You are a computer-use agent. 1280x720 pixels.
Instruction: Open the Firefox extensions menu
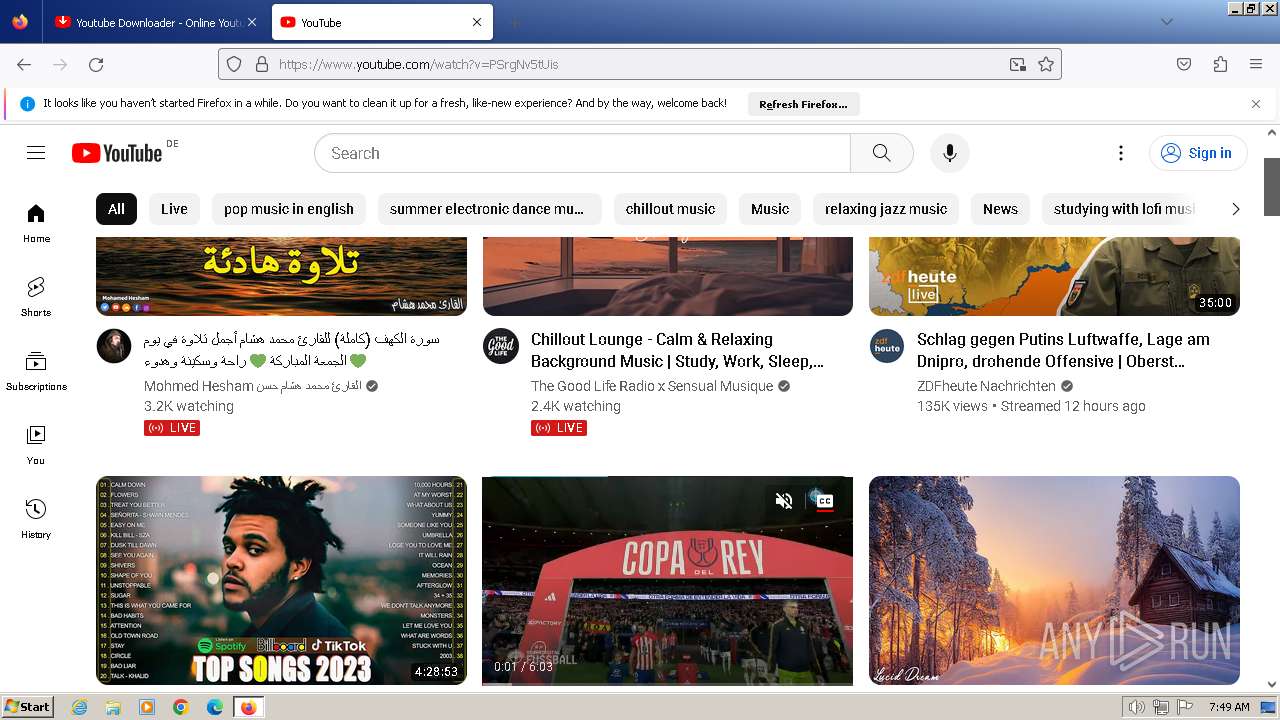click(1220, 64)
